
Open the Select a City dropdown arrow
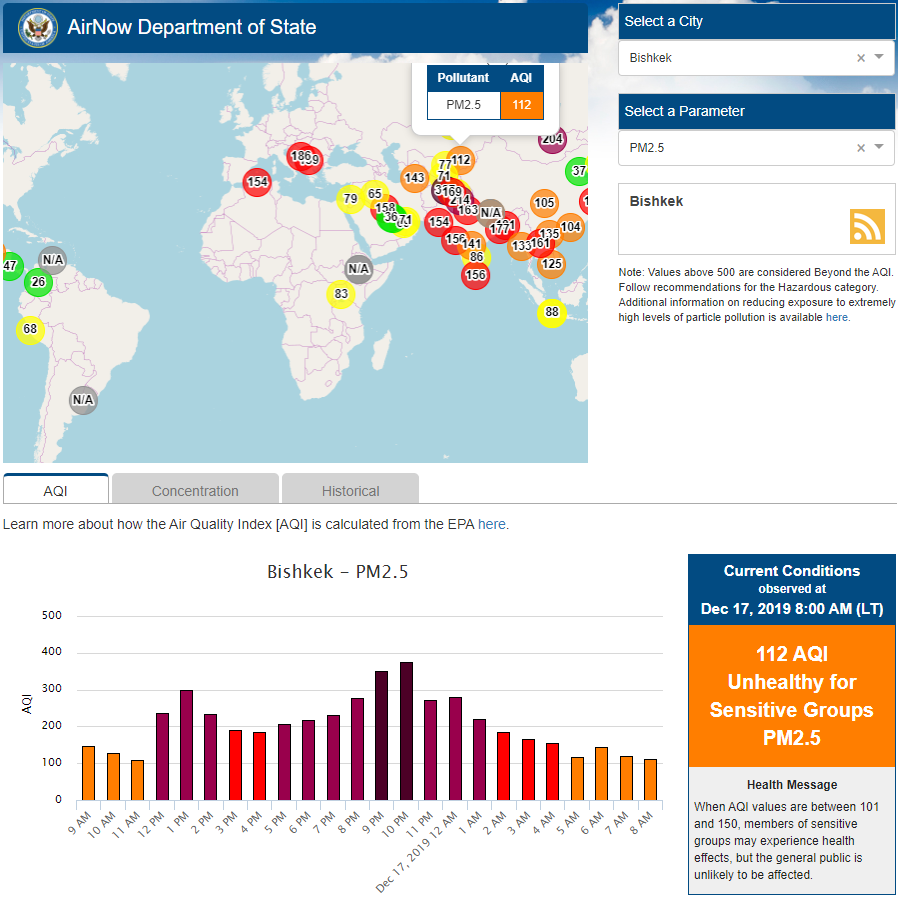point(879,58)
